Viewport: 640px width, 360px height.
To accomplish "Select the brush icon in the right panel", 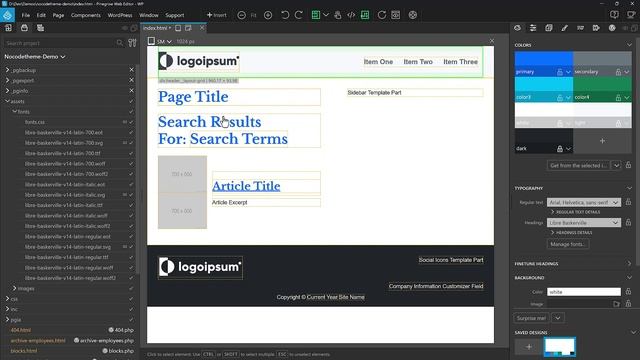I will click(x=564, y=28).
